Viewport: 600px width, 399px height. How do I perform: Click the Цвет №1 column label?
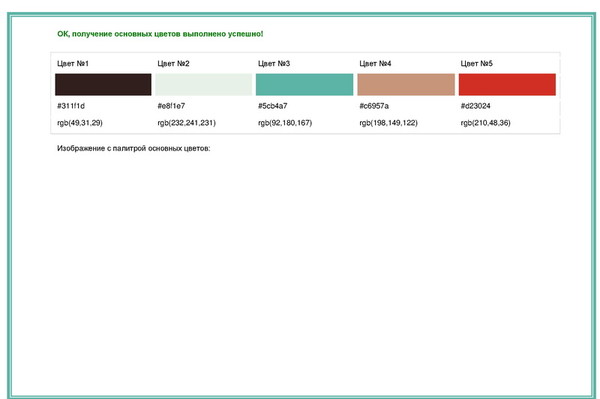[73, 64]
